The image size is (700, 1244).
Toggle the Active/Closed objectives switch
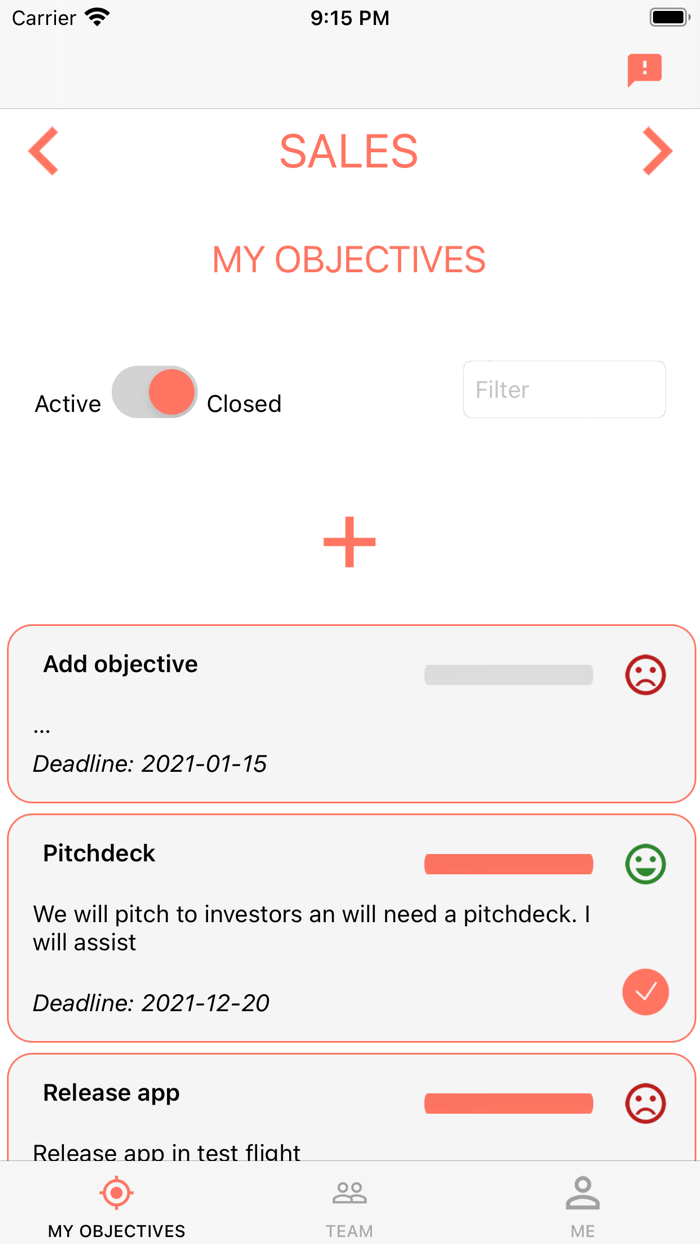(155, 392)
